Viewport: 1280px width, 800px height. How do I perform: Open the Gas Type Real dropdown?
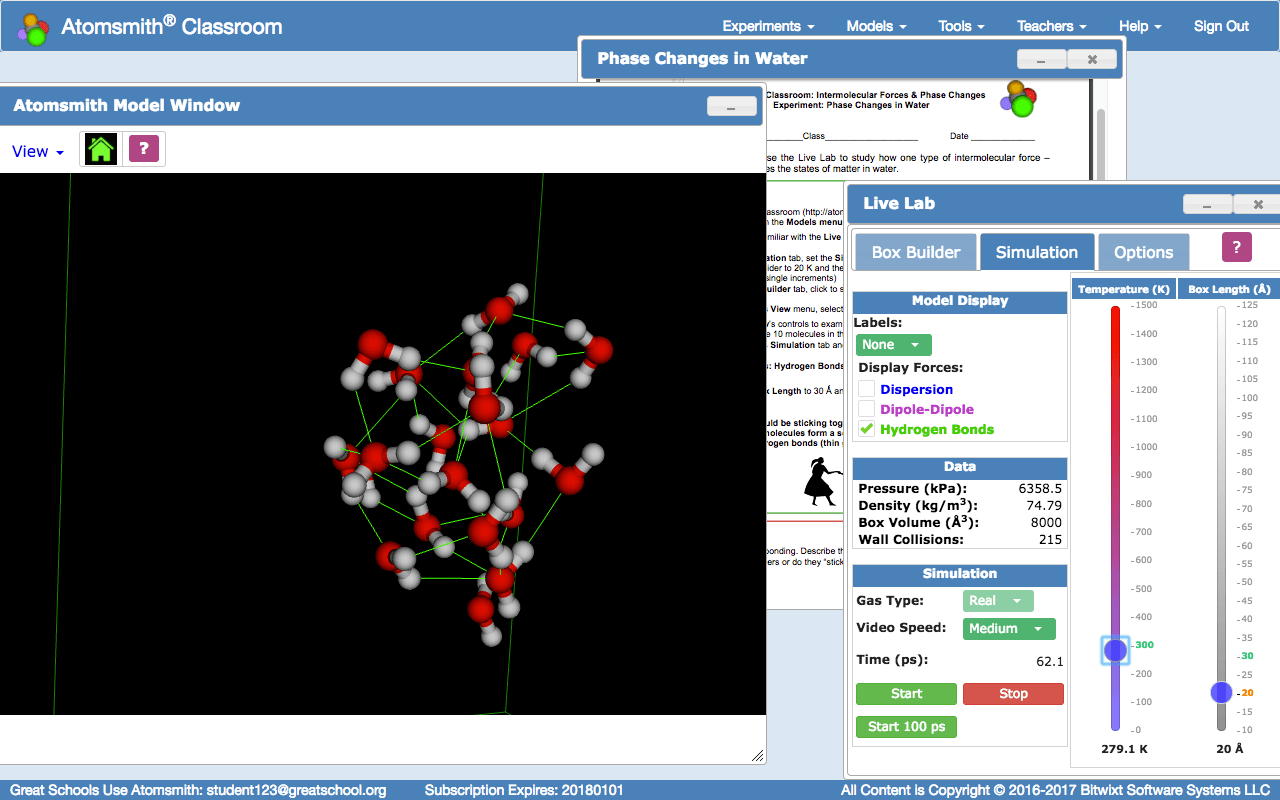tap(998, 601)
